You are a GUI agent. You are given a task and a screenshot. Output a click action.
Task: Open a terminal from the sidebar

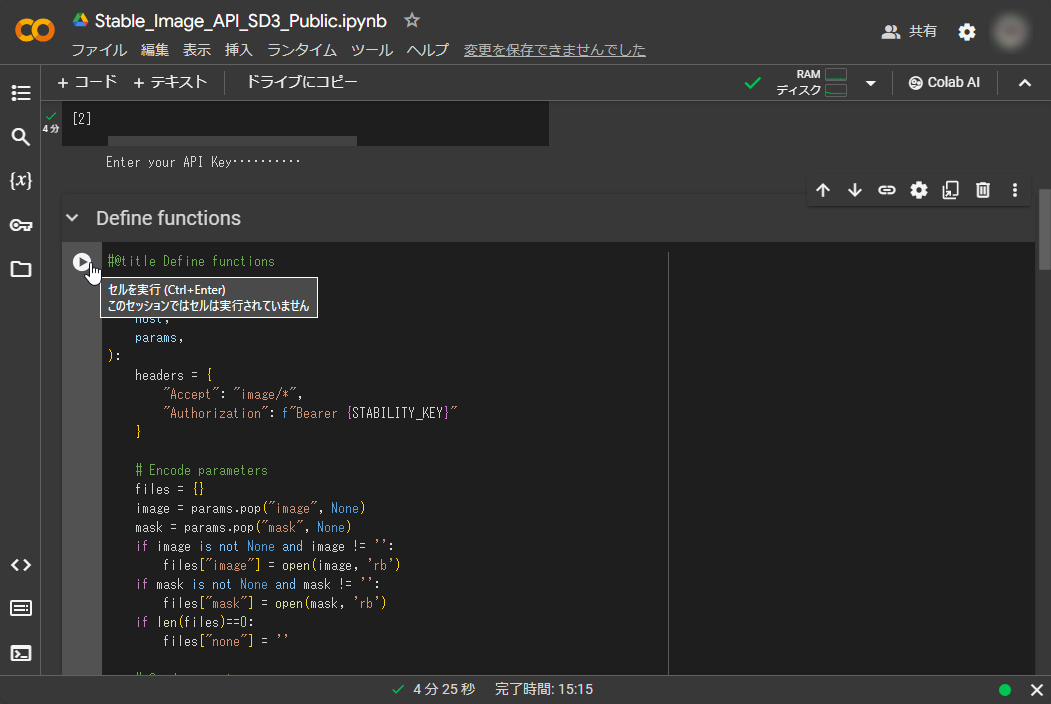click(x=21, y=653)
